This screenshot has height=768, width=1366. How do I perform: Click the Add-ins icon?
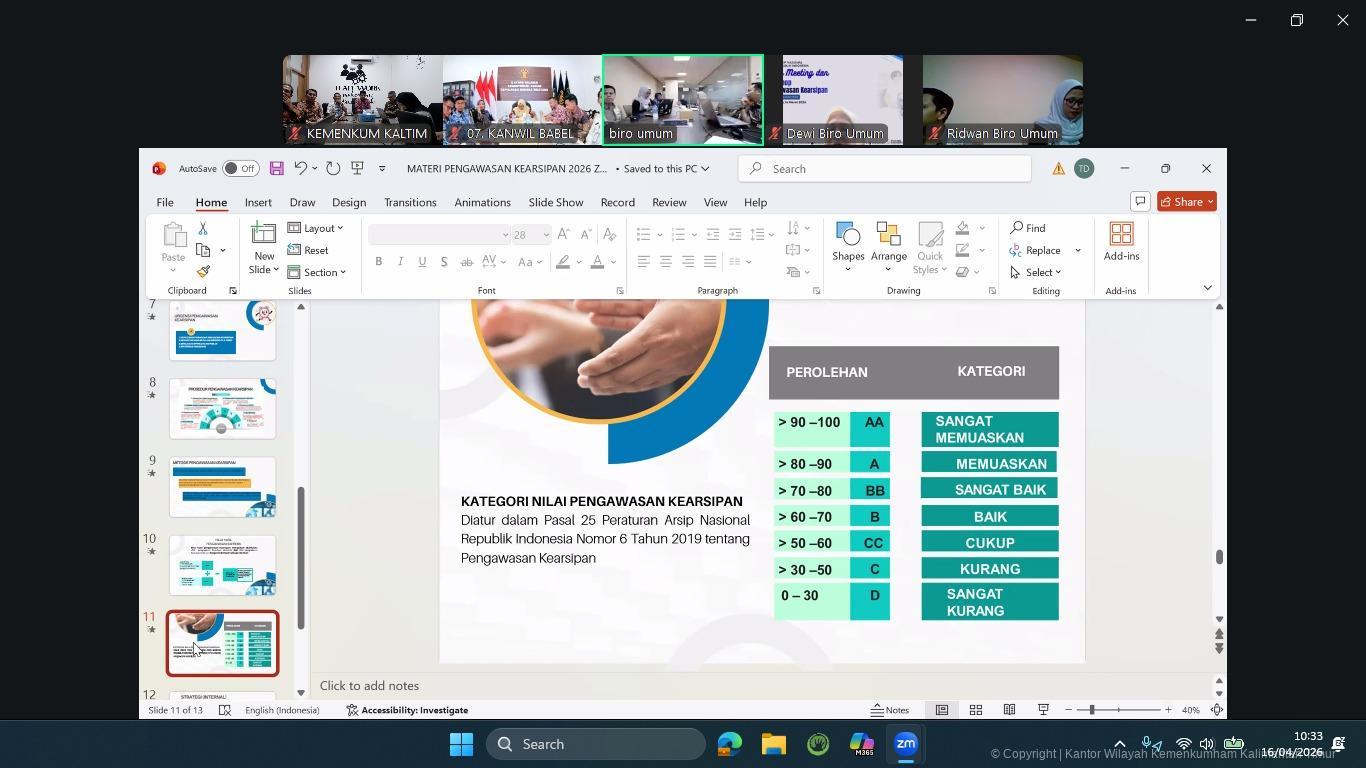coord(1121,241)
